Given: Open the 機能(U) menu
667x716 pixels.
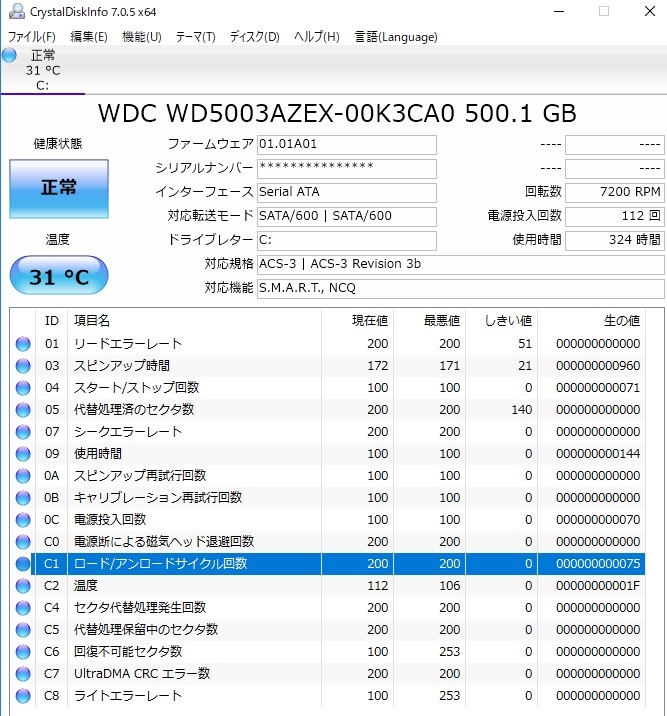Looking at the screenshot, I should tap(142, 37).
